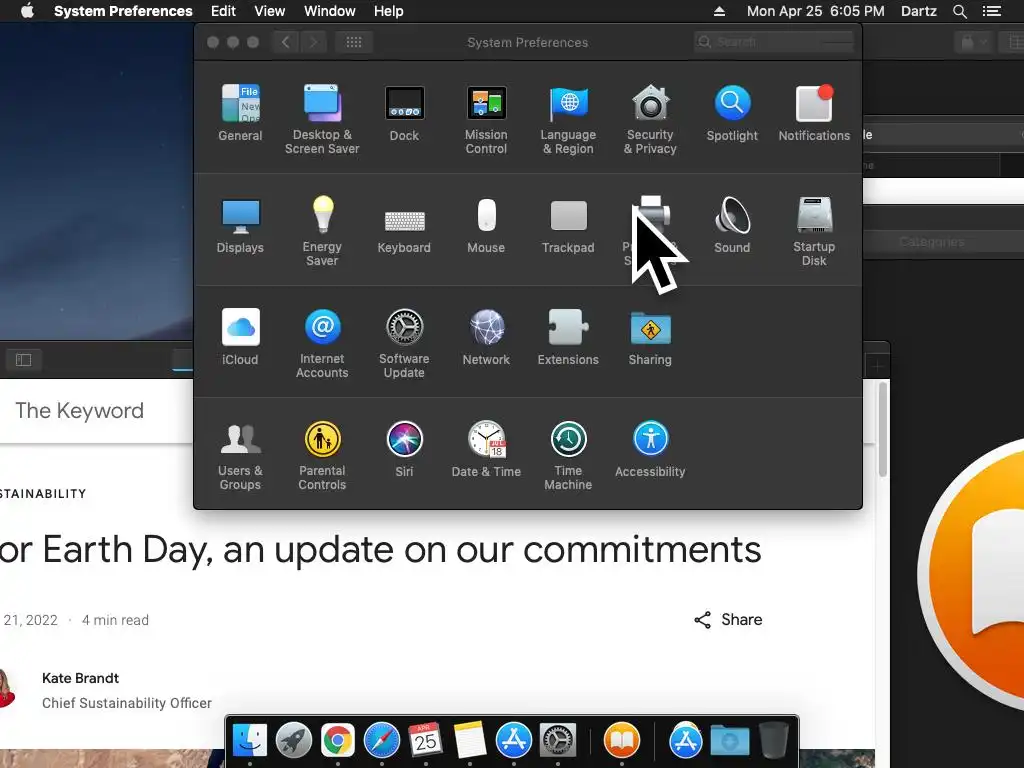The height and width of the screenshot is (768, 1024).
Task: Open Time Machine preferences
Action: click(x=568, y=455)
